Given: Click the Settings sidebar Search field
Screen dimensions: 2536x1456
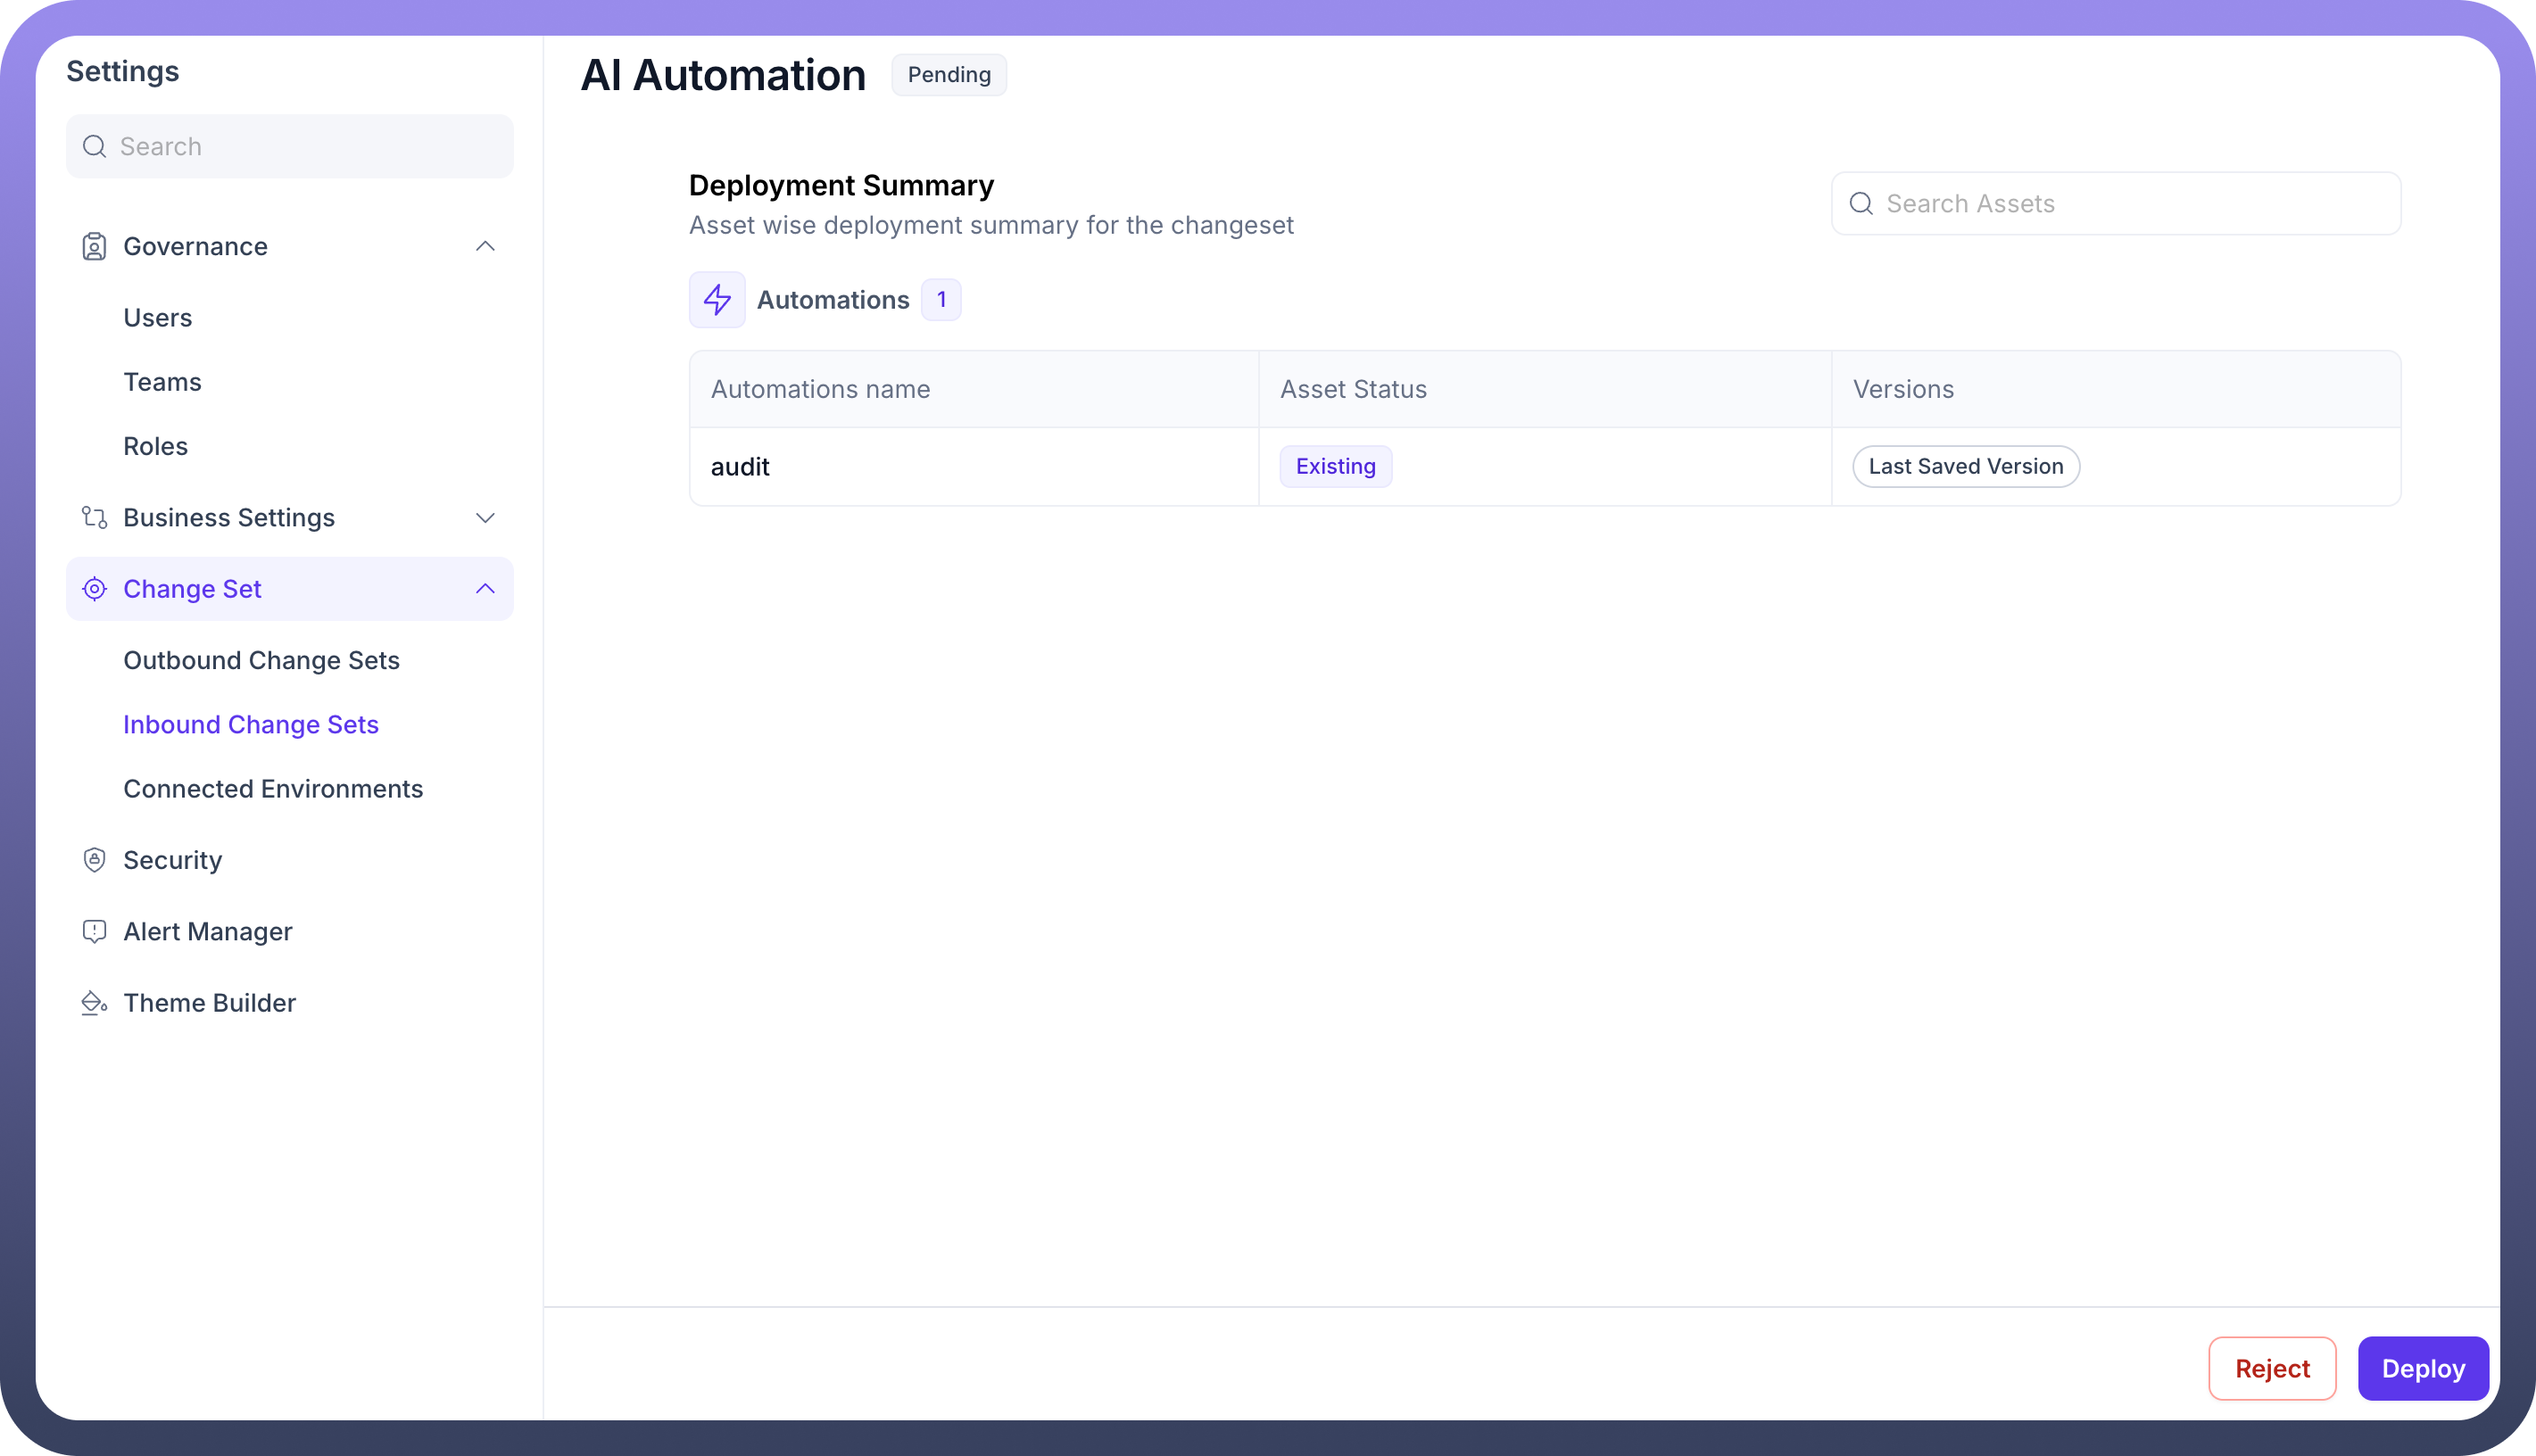Looking at the screenshot, I should coord(300,147).
